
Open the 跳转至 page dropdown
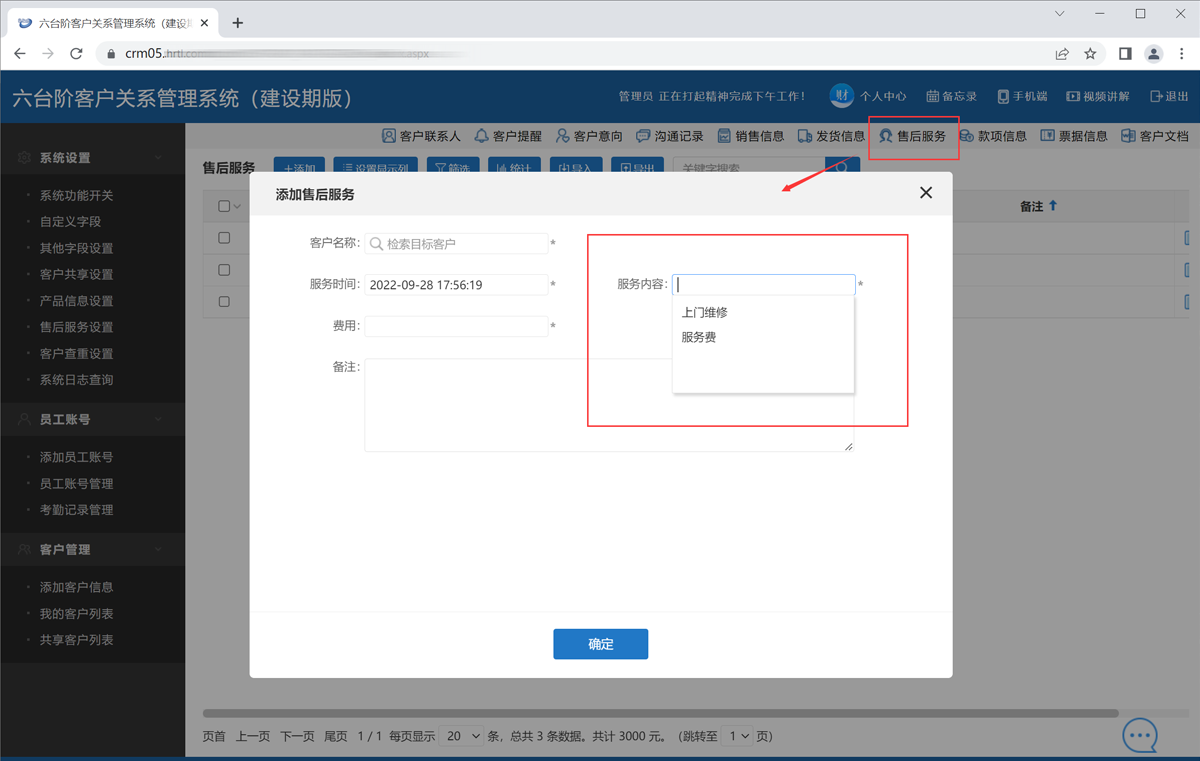coord(738,736)
